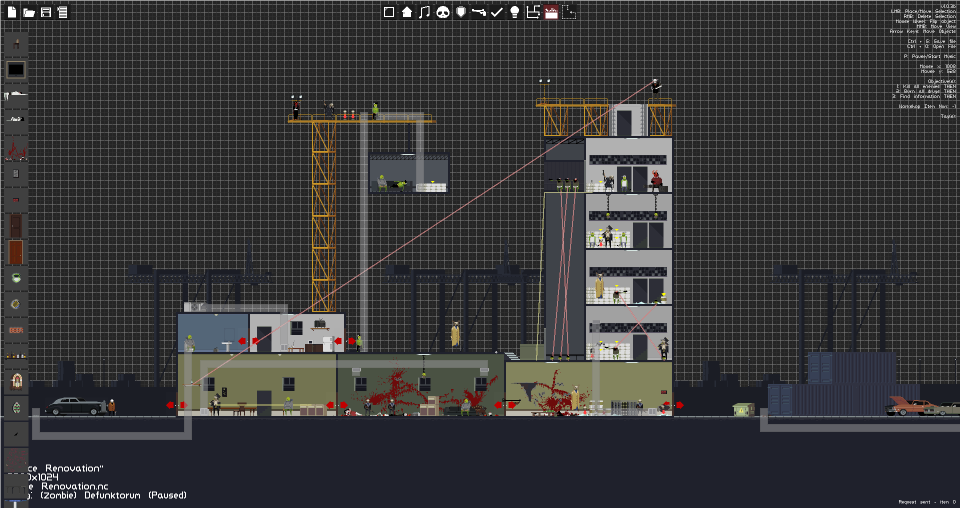Activate the dashed selection region tool

[569, 12]
